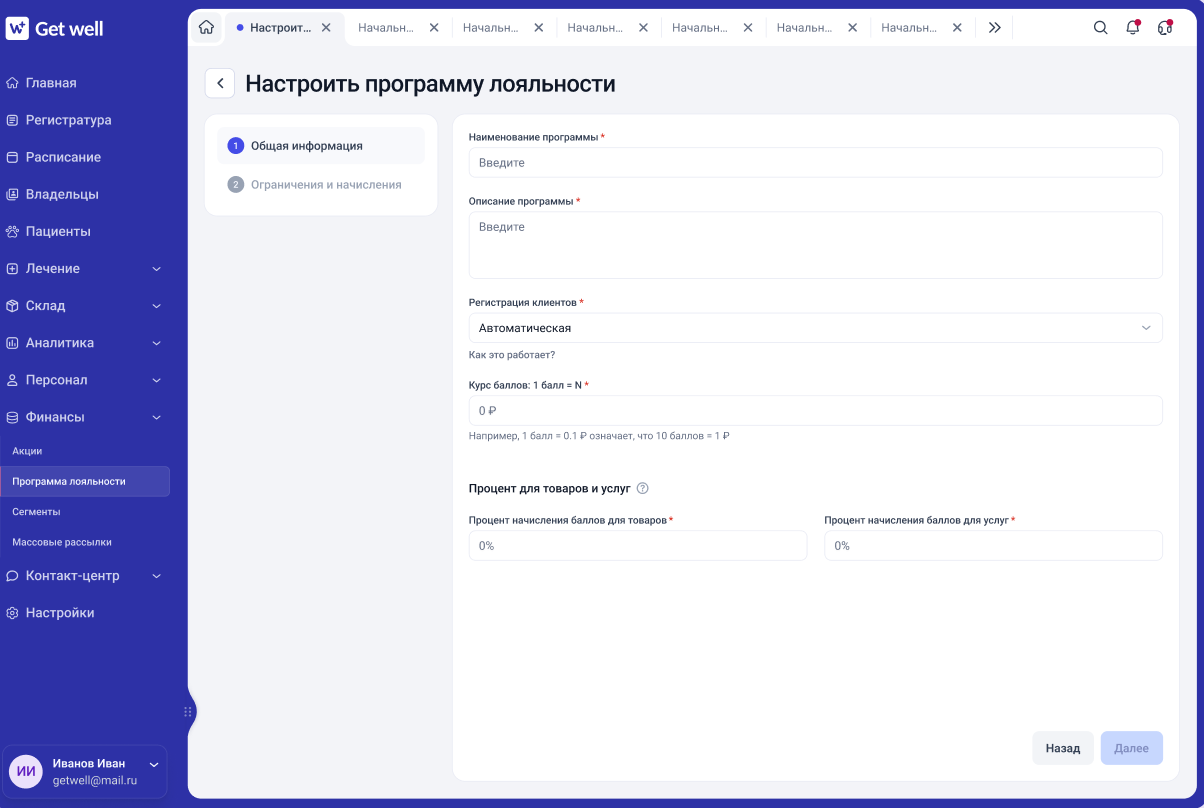Click the Главная home icon in sidebar
Screen dimensions: 1204x808
tap(13, 83)
